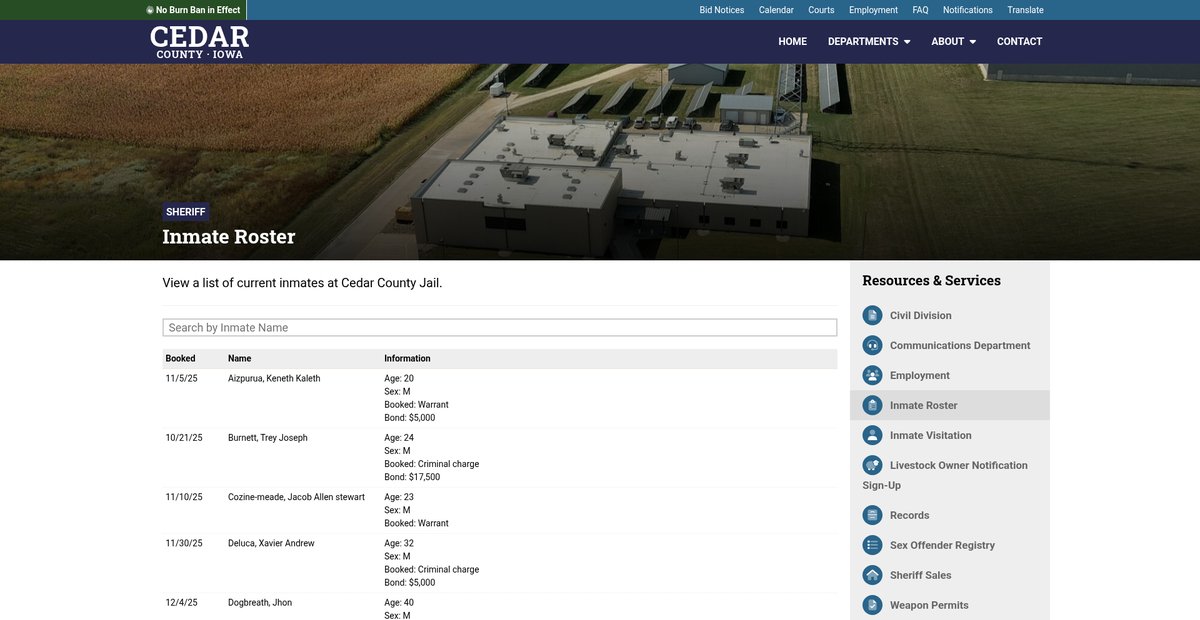Select inmate name Dogbreath, Jhon
The height and width of the screenshot is (620, 1200).
260,603
